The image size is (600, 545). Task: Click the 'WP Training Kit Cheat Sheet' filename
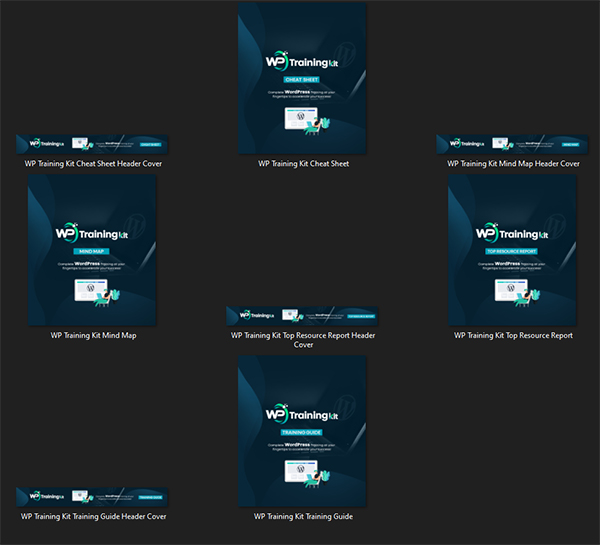pyautogui.click(x=303, y=164)
